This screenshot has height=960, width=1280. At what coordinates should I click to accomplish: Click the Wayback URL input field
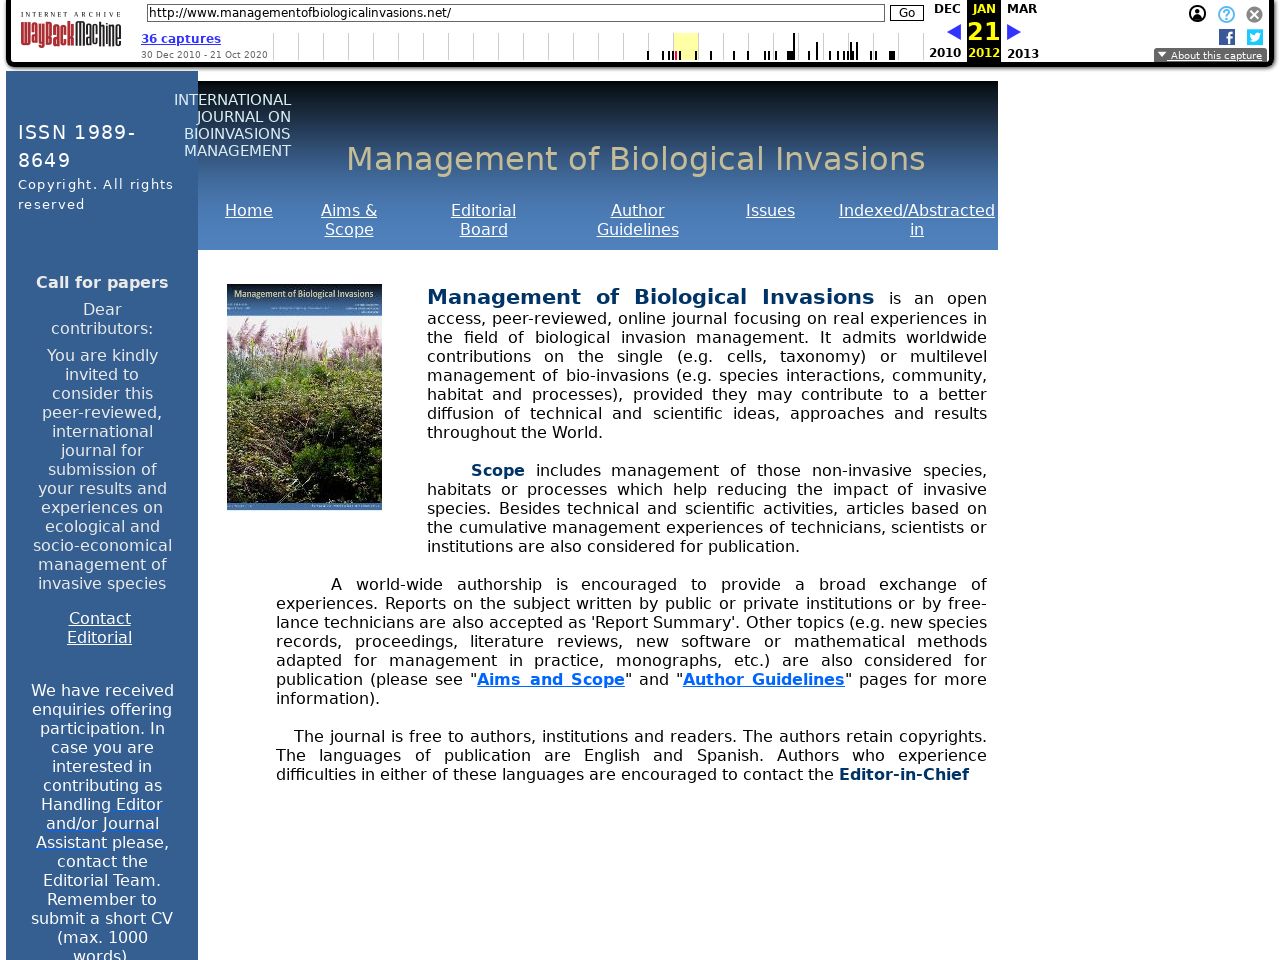click(515, 13)
